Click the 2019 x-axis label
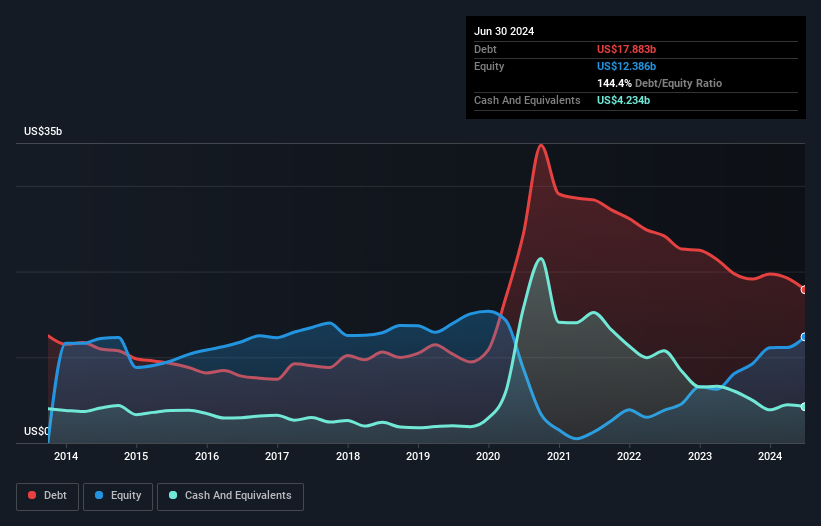The image size is (821, 526). point(418,456)
